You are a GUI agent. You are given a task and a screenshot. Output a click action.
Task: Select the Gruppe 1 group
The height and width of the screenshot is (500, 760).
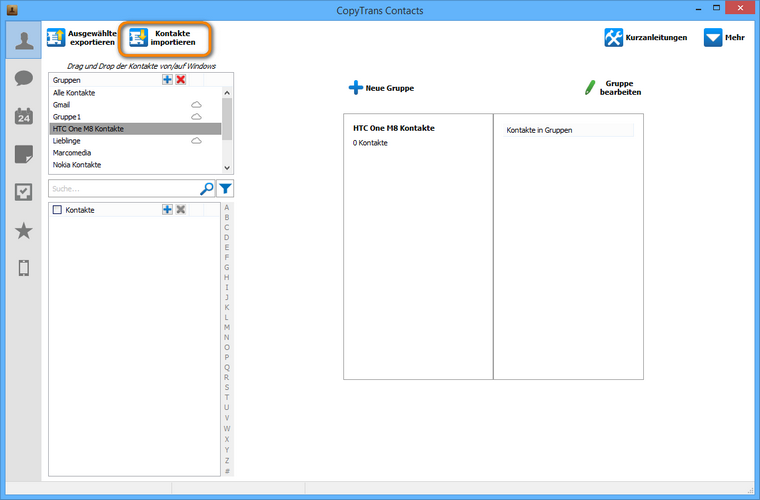[135, 117]
